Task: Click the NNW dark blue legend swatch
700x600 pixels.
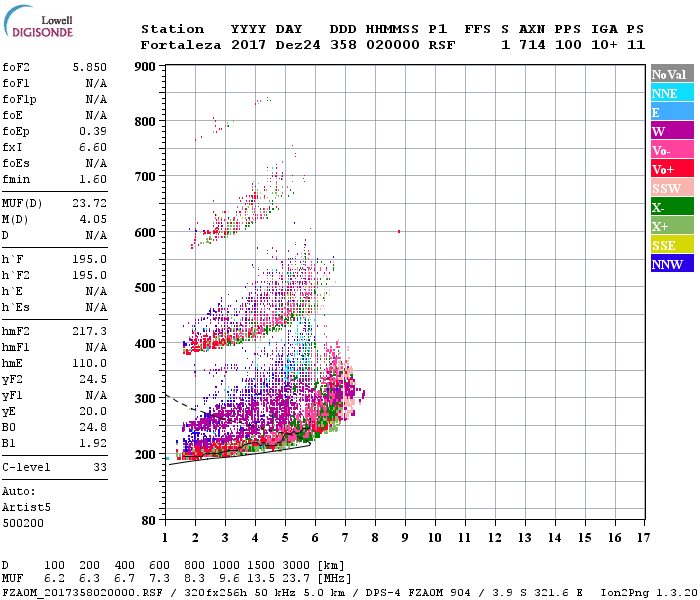Action: click(672, 263)
